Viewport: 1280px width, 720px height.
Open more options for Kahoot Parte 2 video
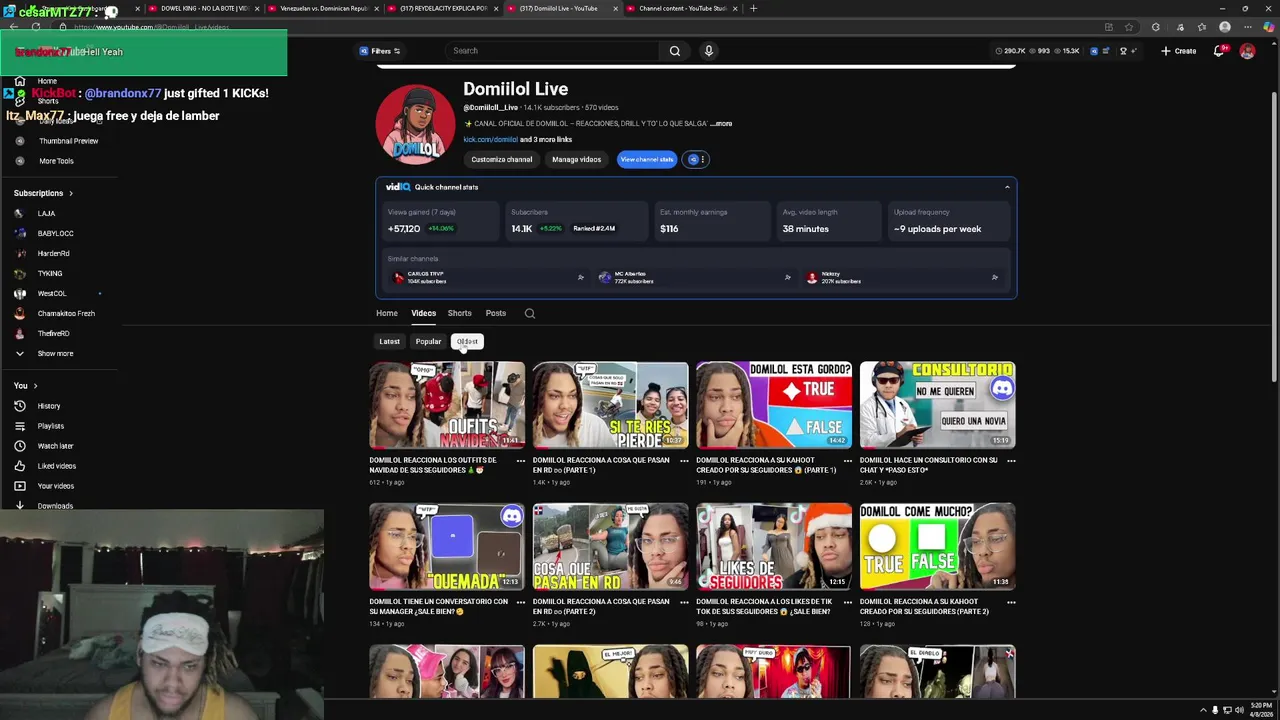1011,602
